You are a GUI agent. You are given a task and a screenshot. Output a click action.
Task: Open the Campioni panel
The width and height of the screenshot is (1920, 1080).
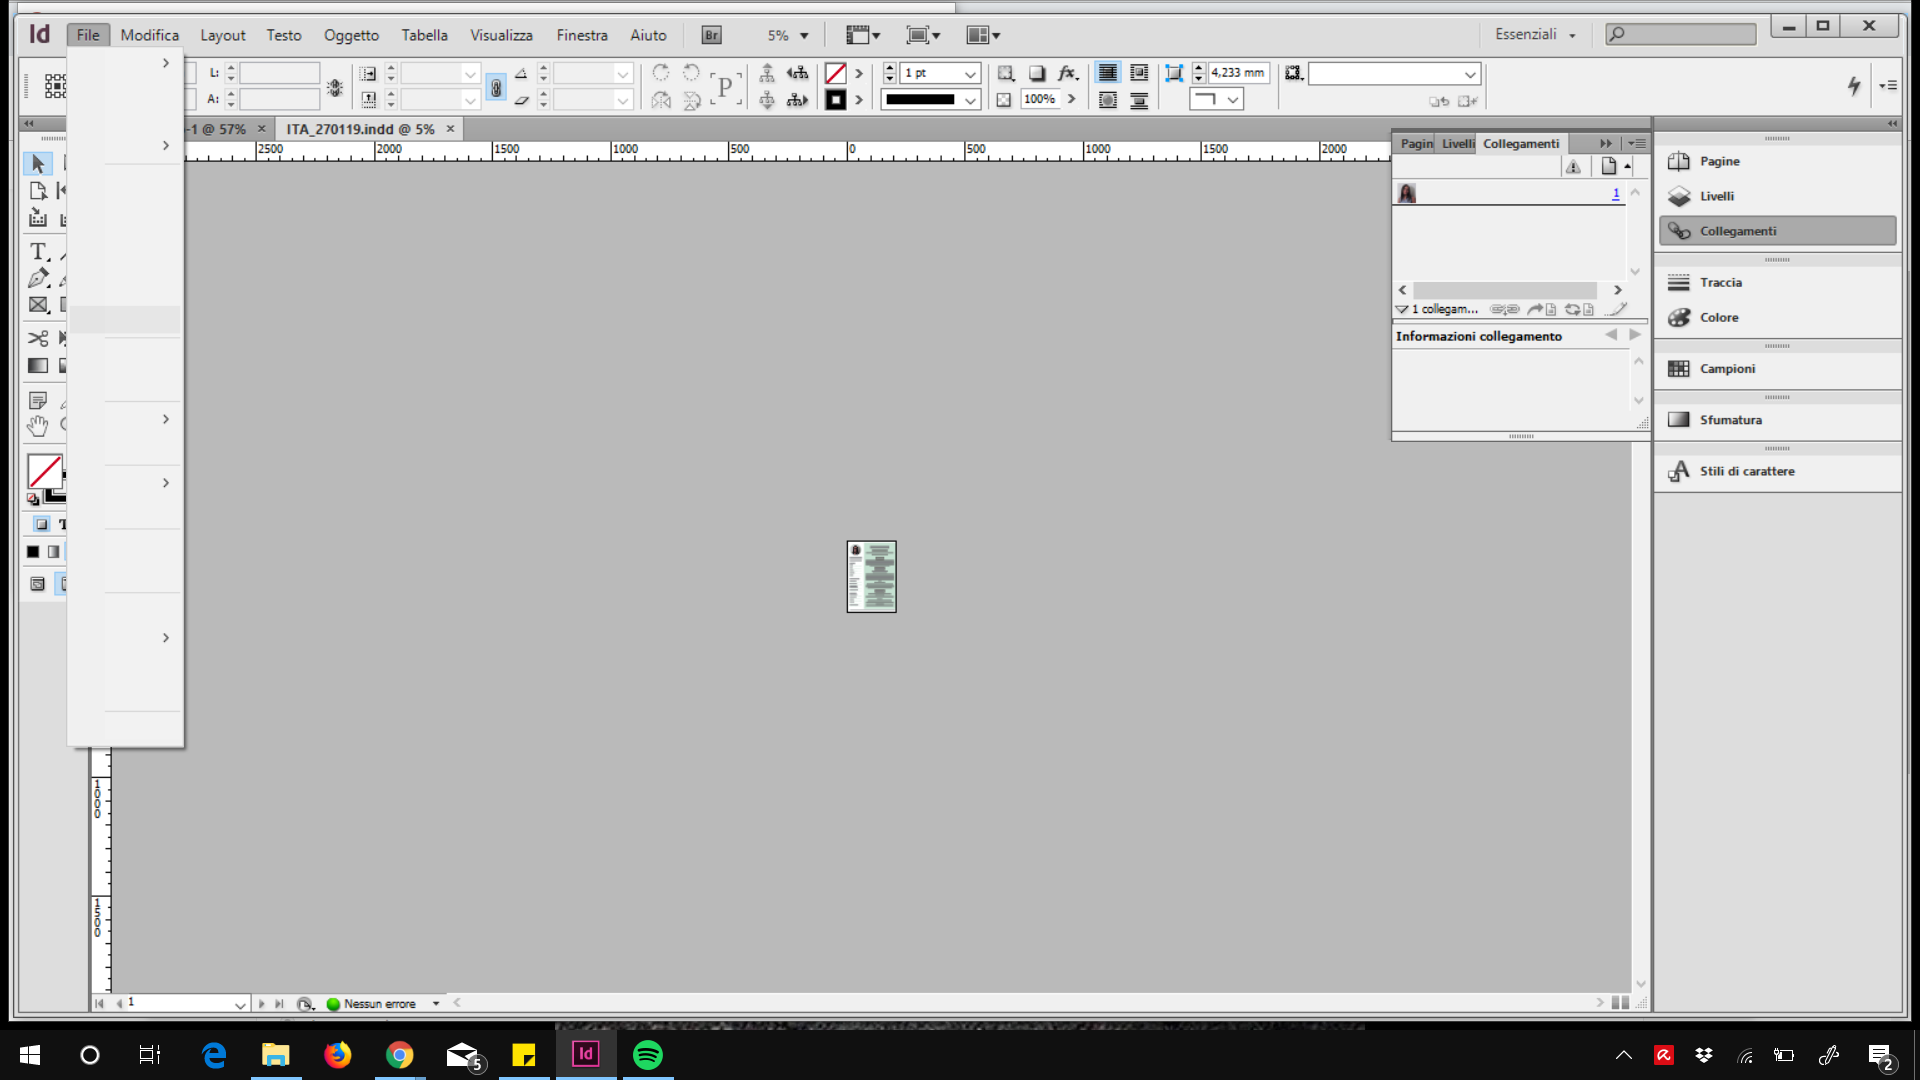tap(1727, 369)
